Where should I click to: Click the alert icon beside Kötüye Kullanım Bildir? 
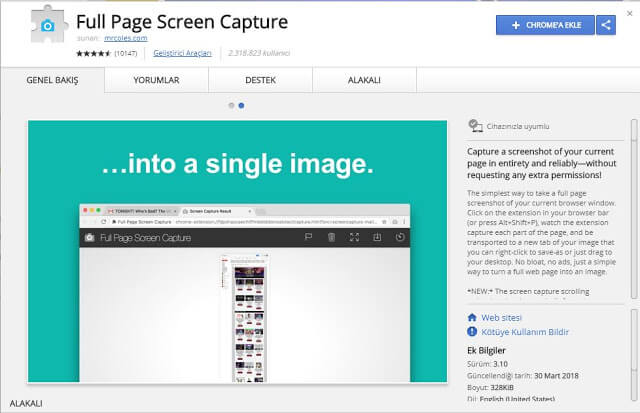(472, 332)
